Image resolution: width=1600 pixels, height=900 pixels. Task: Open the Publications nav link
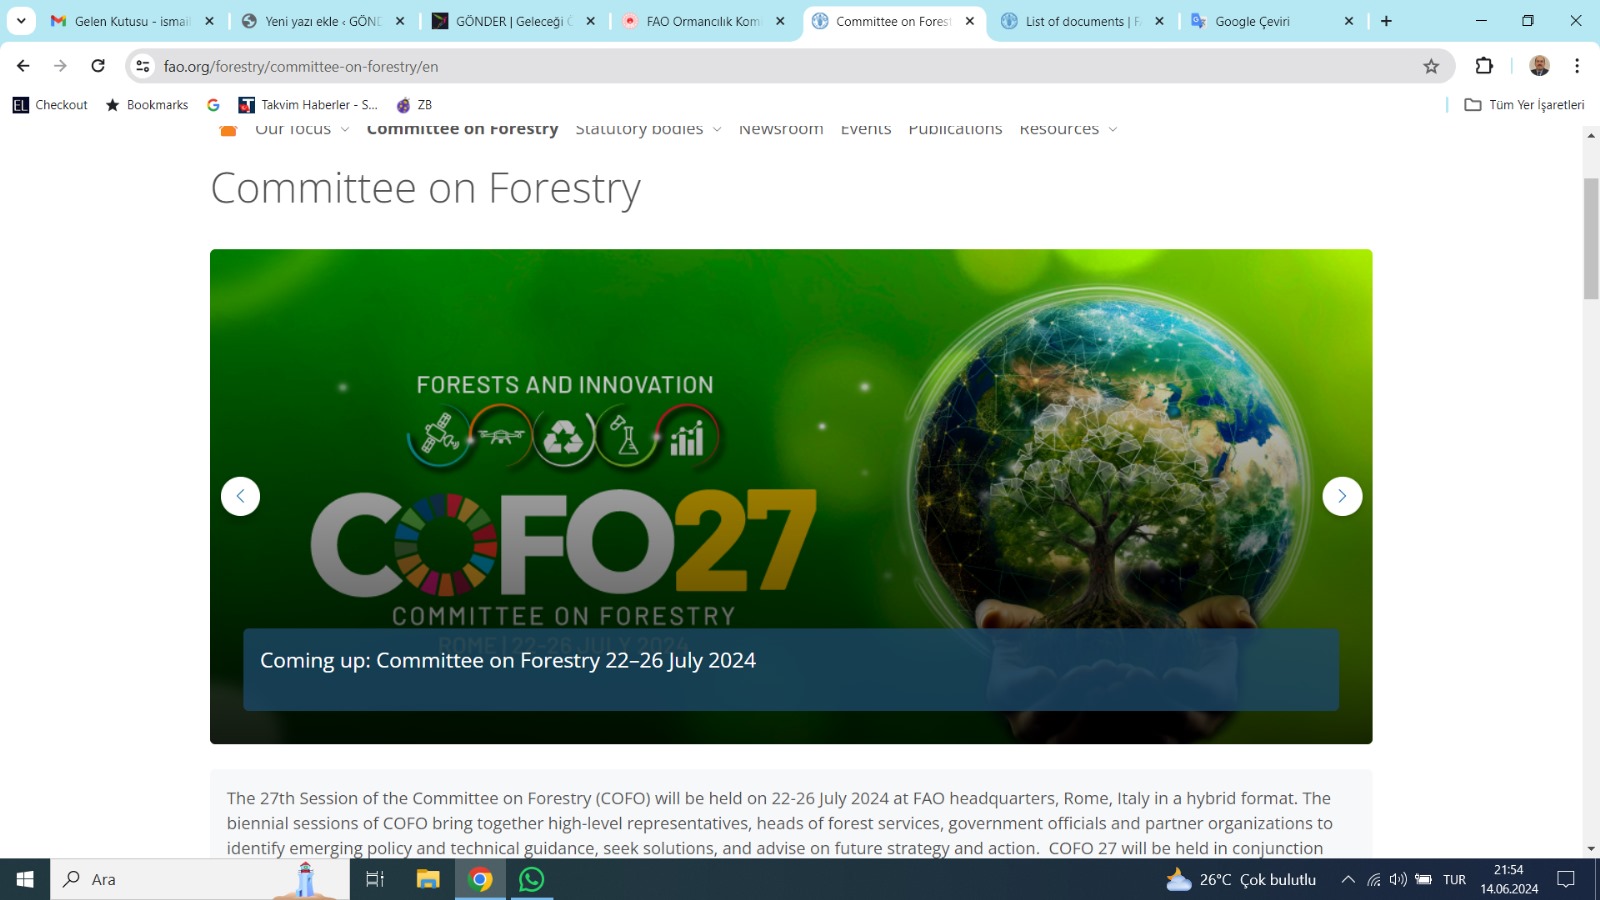point(955,129)
